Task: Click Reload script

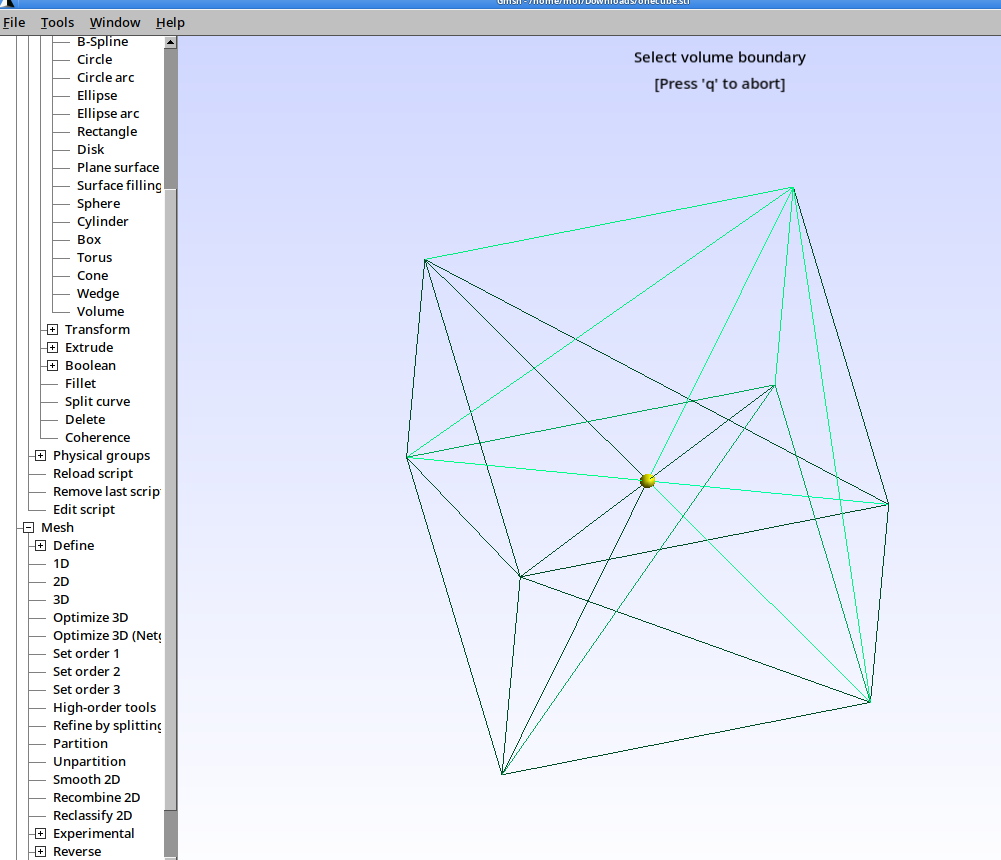Action: [93, 473]
